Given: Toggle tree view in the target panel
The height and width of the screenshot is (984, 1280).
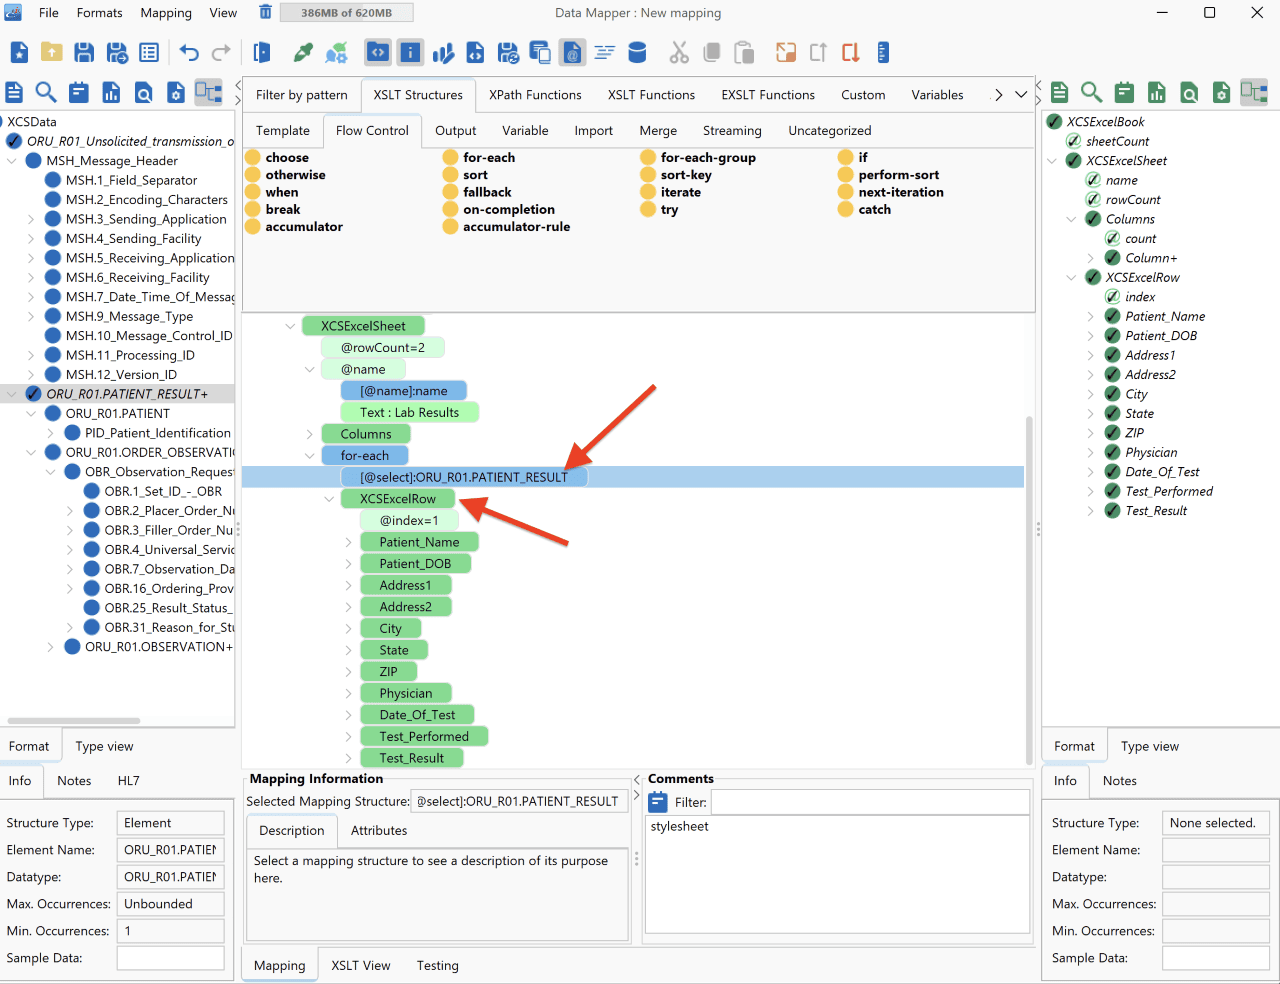Looking at the screenshot, I should (1254, 93).
